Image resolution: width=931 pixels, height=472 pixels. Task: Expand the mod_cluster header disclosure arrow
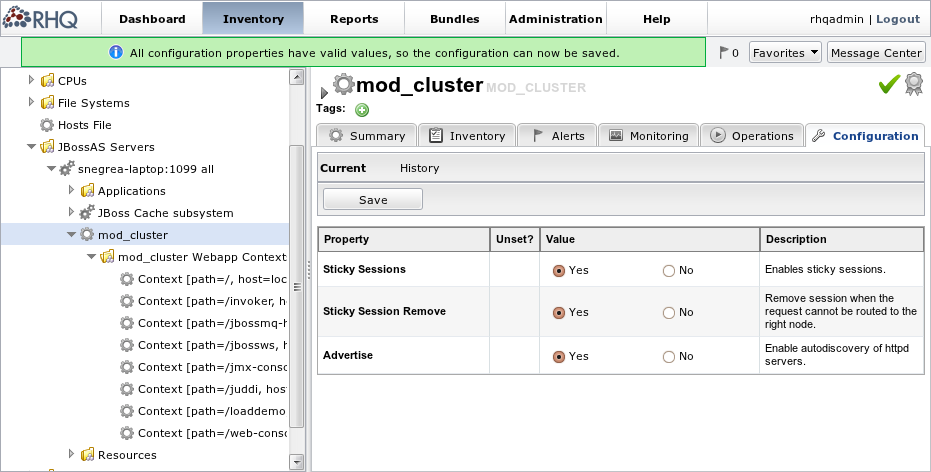[x=324, y=93]
